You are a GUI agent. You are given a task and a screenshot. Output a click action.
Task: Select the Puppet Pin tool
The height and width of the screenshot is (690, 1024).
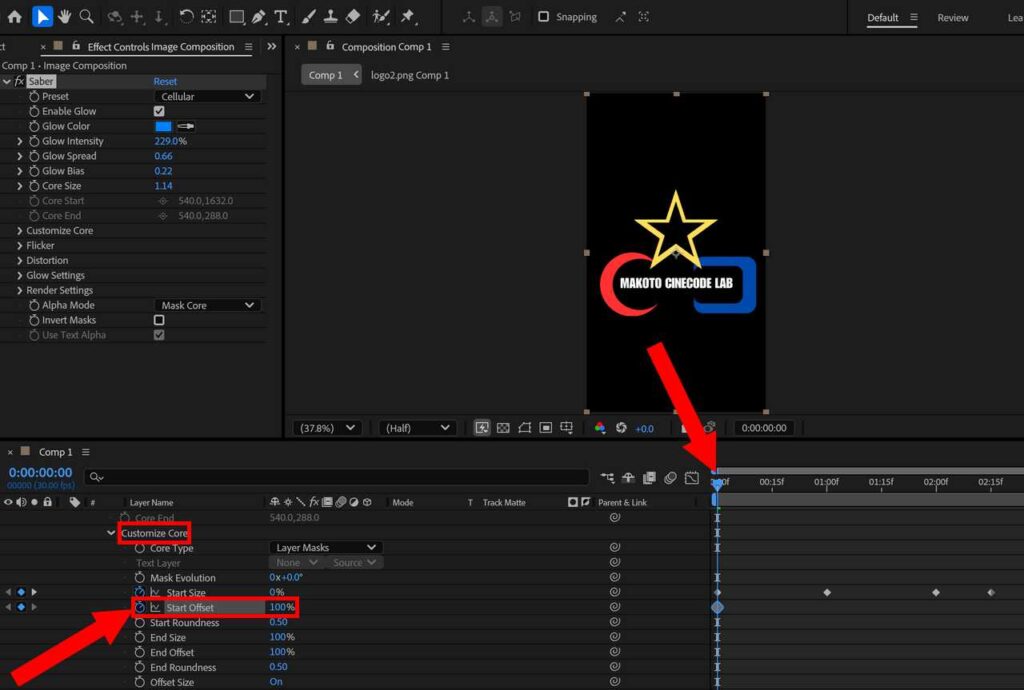(x=409, y=17)
